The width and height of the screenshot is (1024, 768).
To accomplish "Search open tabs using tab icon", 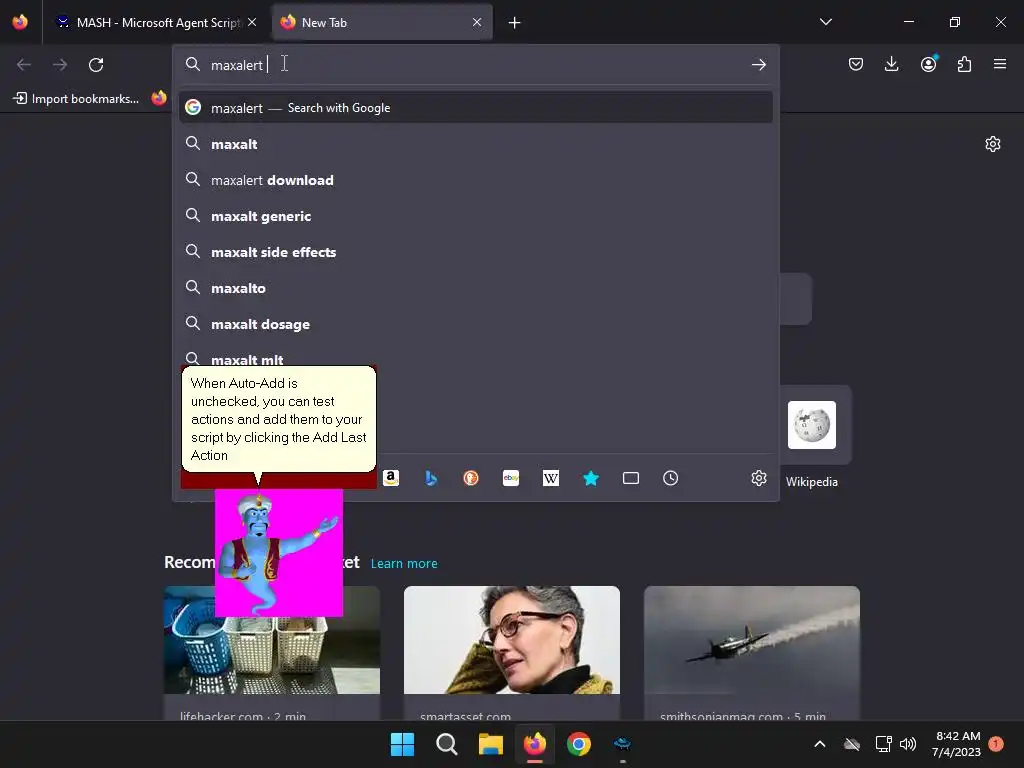I will pos(631,478).
